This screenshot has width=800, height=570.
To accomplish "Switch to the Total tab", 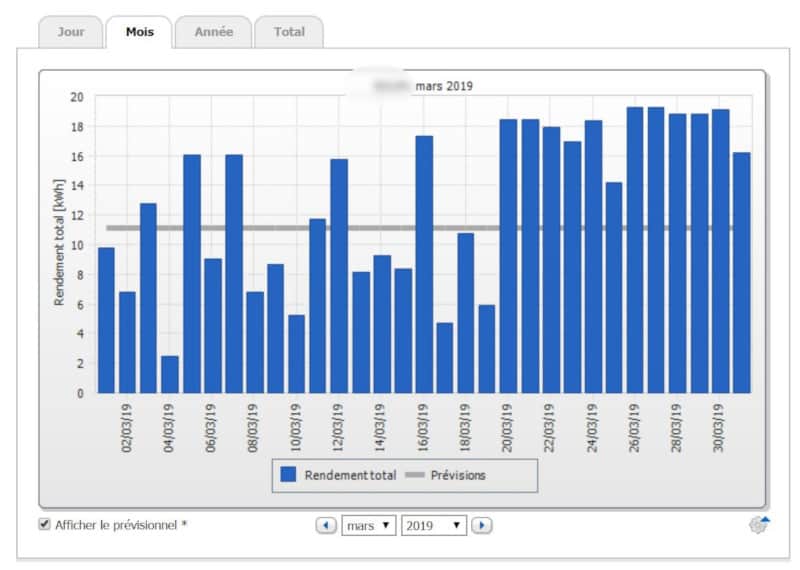I will point(289,32).
